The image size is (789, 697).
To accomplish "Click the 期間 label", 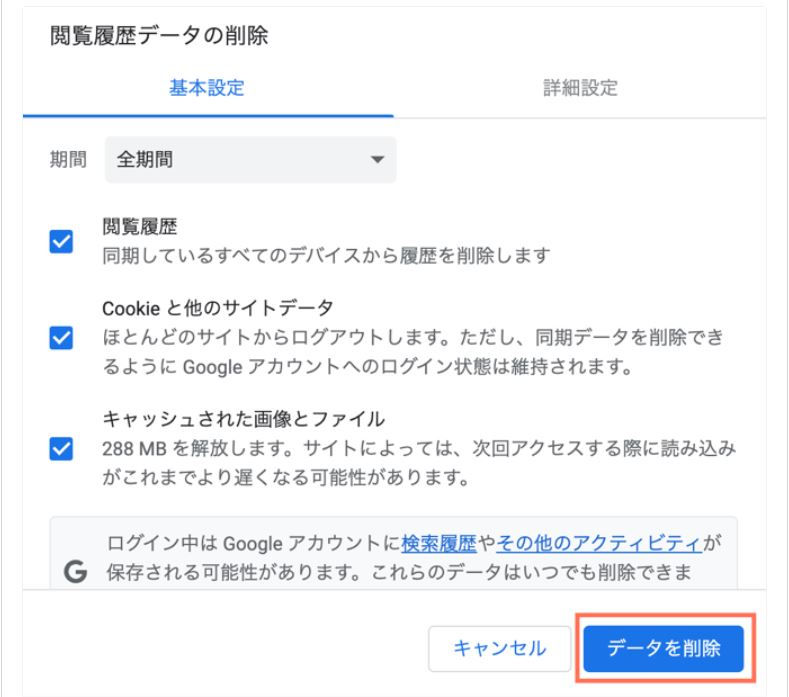I will coord(67,160).
